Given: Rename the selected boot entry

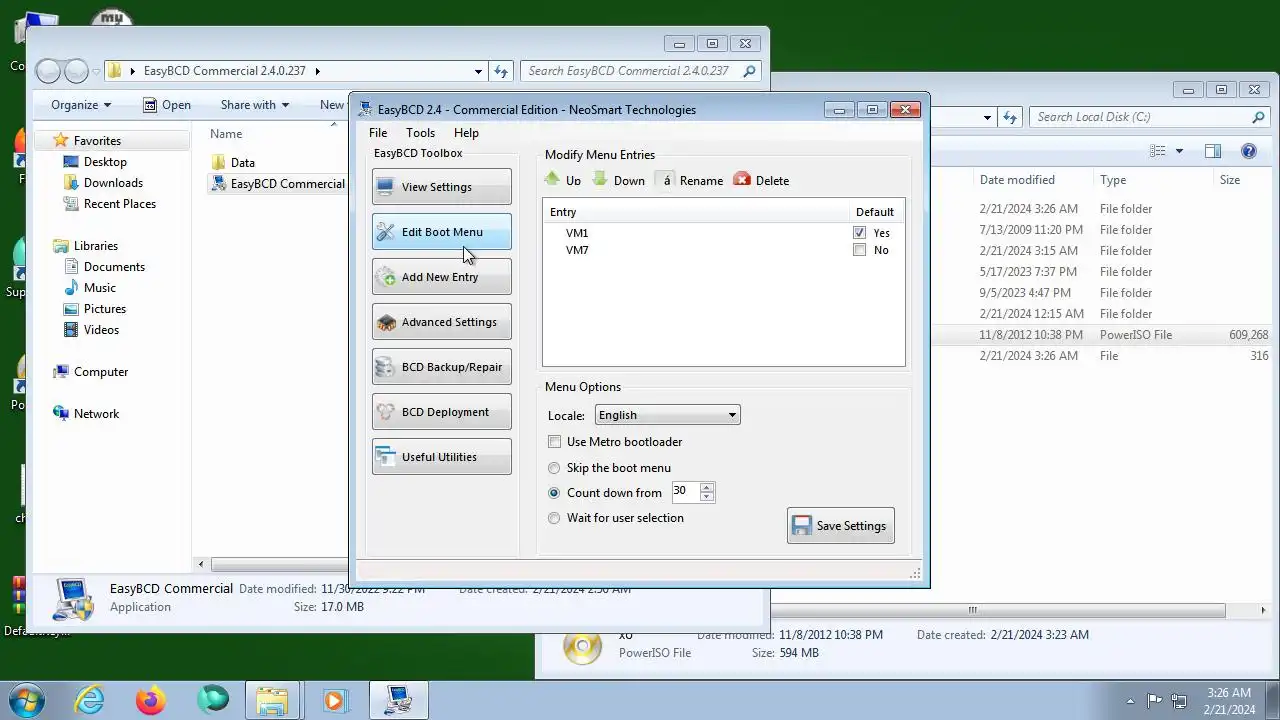Looking at the screenshot, I should tap(690, 180).
